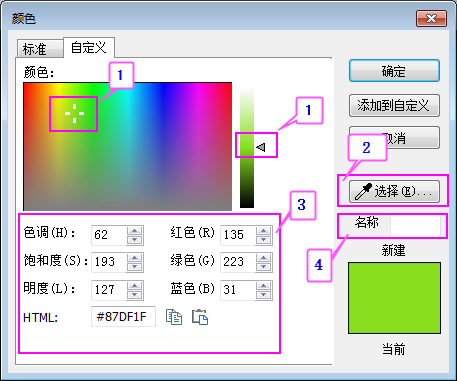This screenshot has height=381, width=457.
Task: Confirm with the 确定 button
Action: click(394, 71)
